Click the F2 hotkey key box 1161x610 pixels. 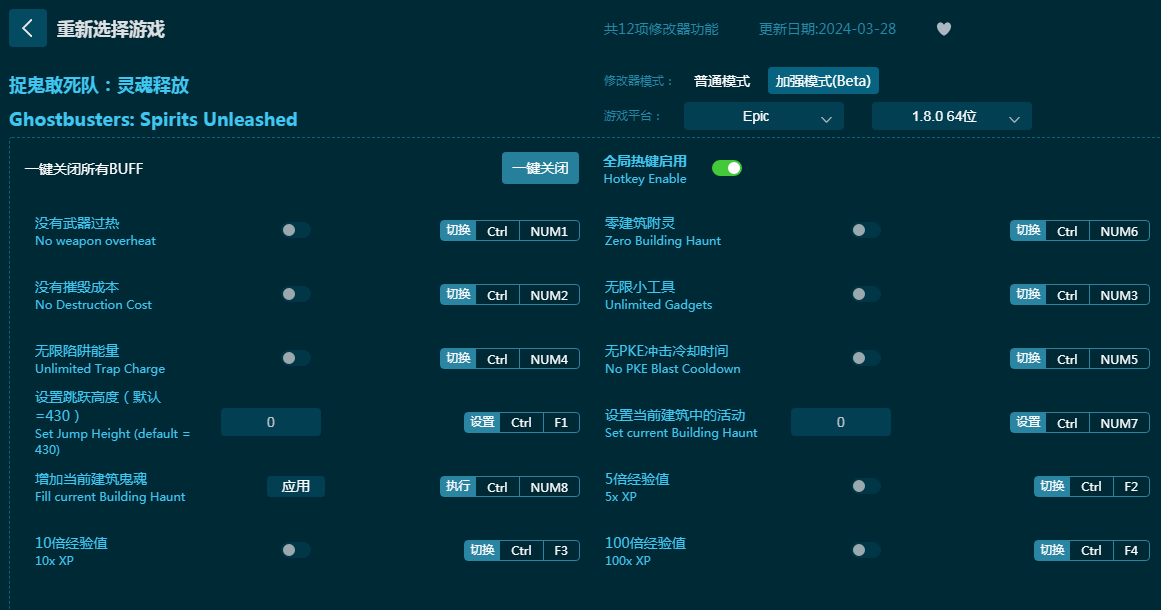pyautogui.click(x=1131, y=486)
